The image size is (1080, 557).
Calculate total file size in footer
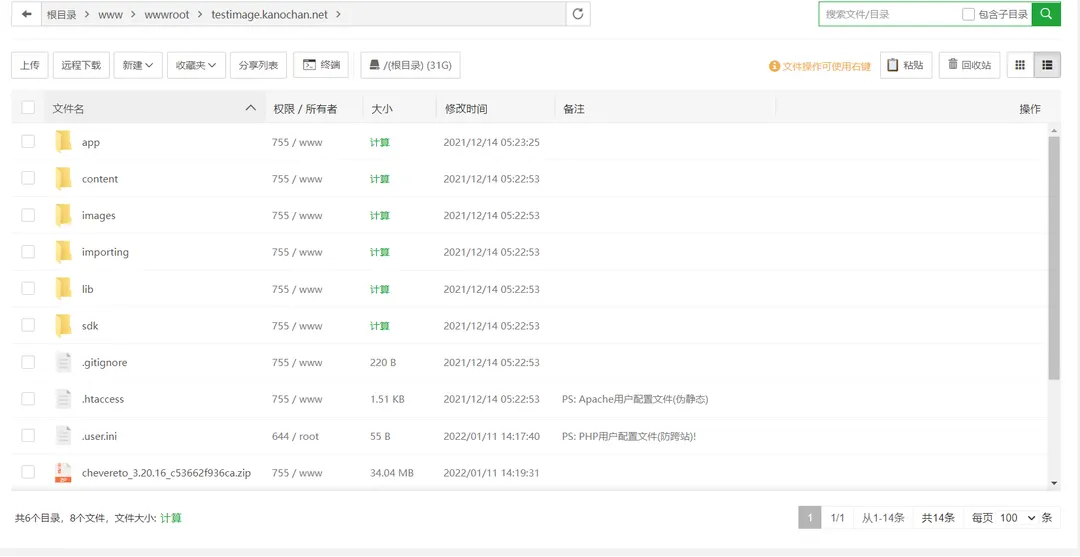pyautogui.click(x=171, y=518)
